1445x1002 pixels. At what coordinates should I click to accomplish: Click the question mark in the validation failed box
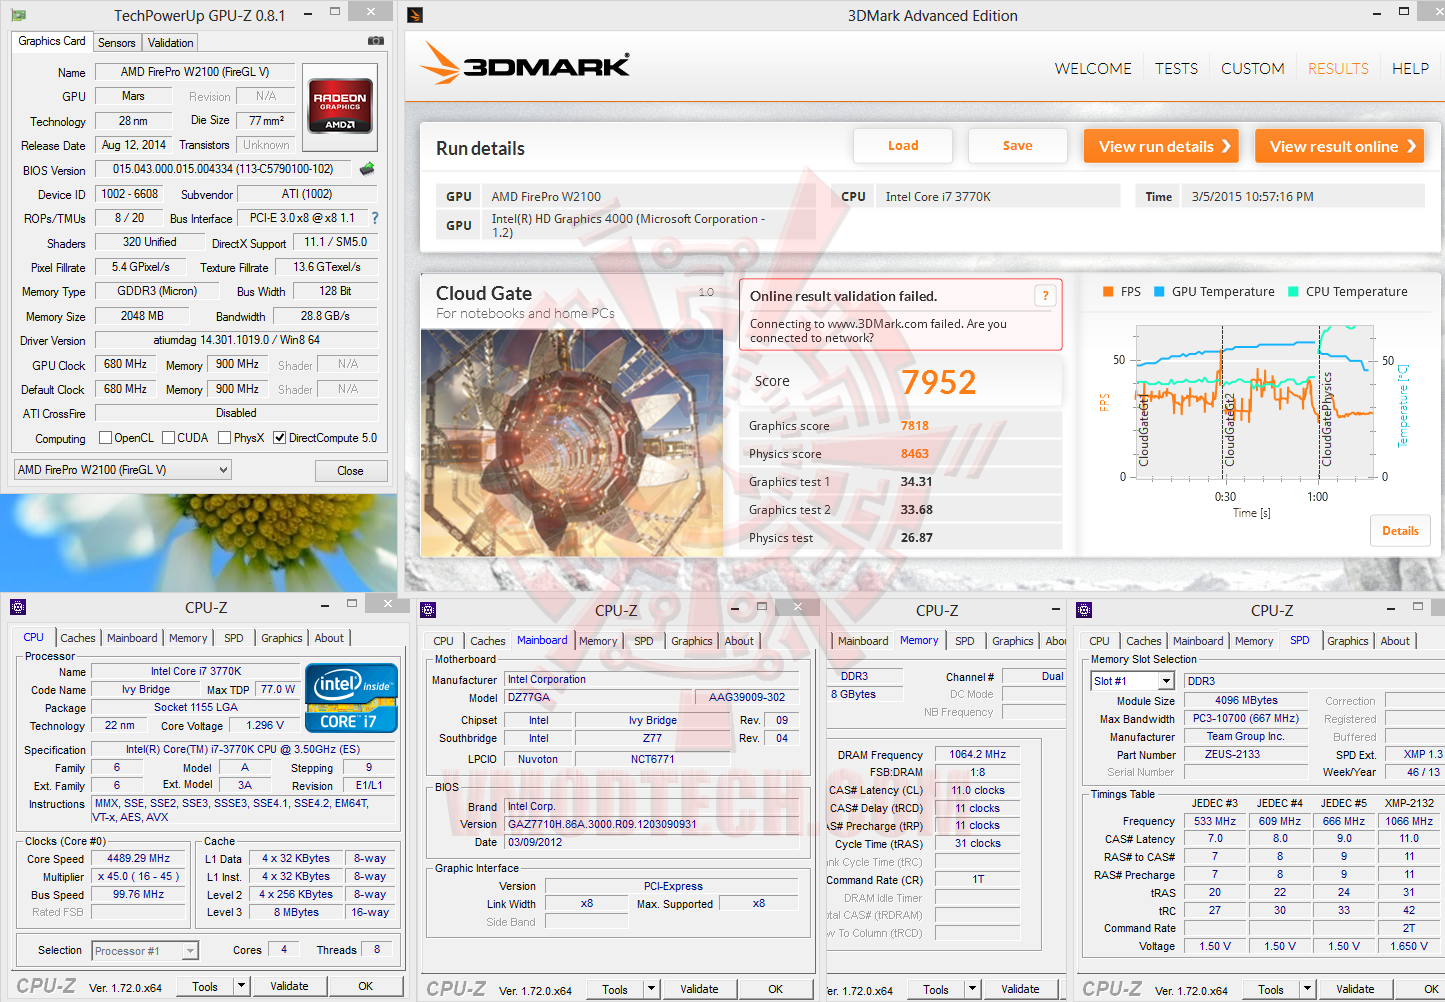click(x=1045, y=296)
